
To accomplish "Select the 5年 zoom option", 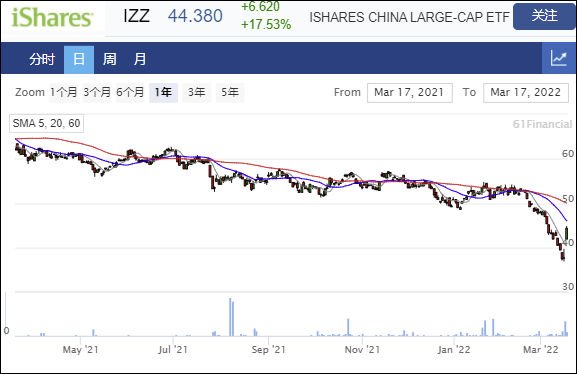I will [x=230, y=92].
